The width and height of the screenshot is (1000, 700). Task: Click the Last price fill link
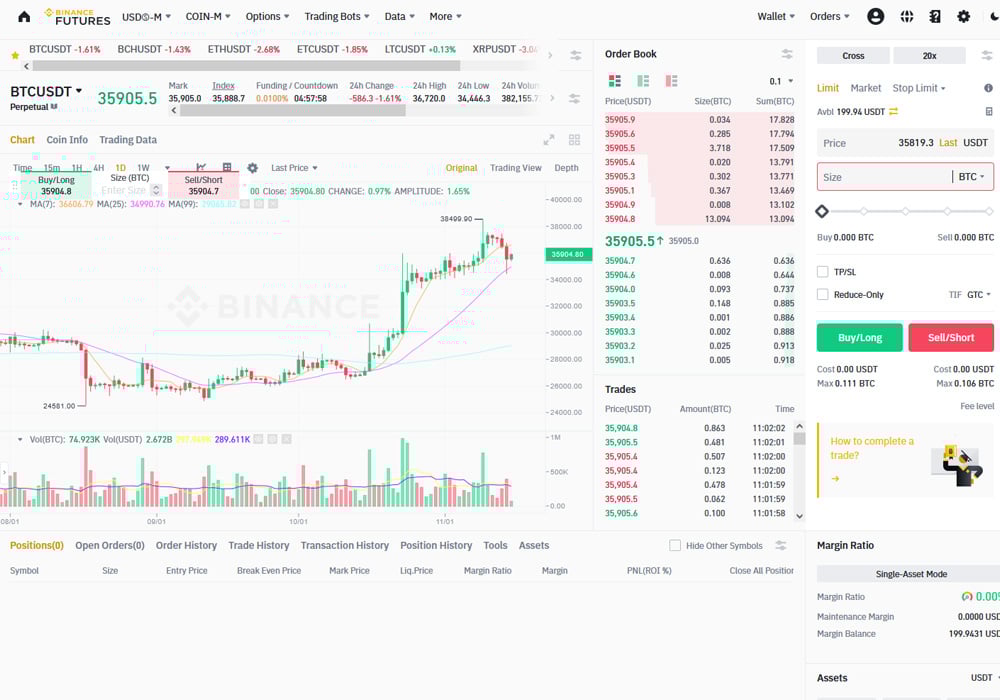[948, 143]
